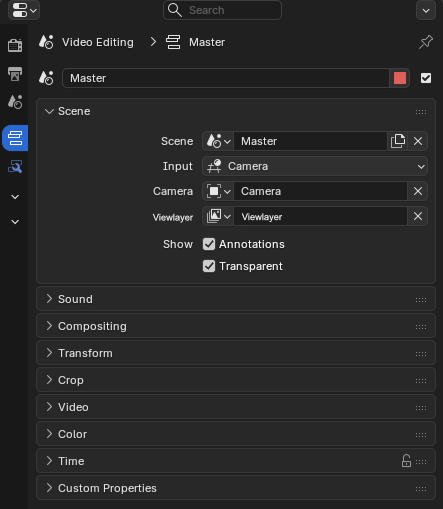Click the red strip color tag swatch
The height and width of the screenshot is (509, 443).
pyautogui.click(x=400, y=78)
